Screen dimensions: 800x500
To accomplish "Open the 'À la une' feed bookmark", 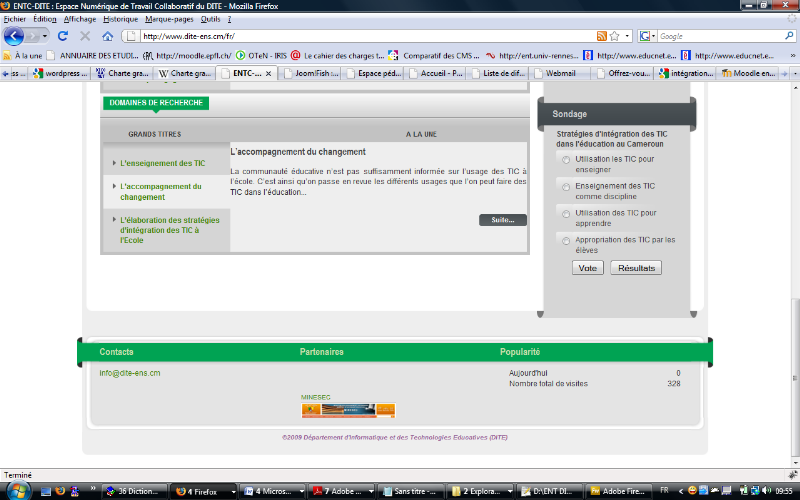I will coord(22,56).
